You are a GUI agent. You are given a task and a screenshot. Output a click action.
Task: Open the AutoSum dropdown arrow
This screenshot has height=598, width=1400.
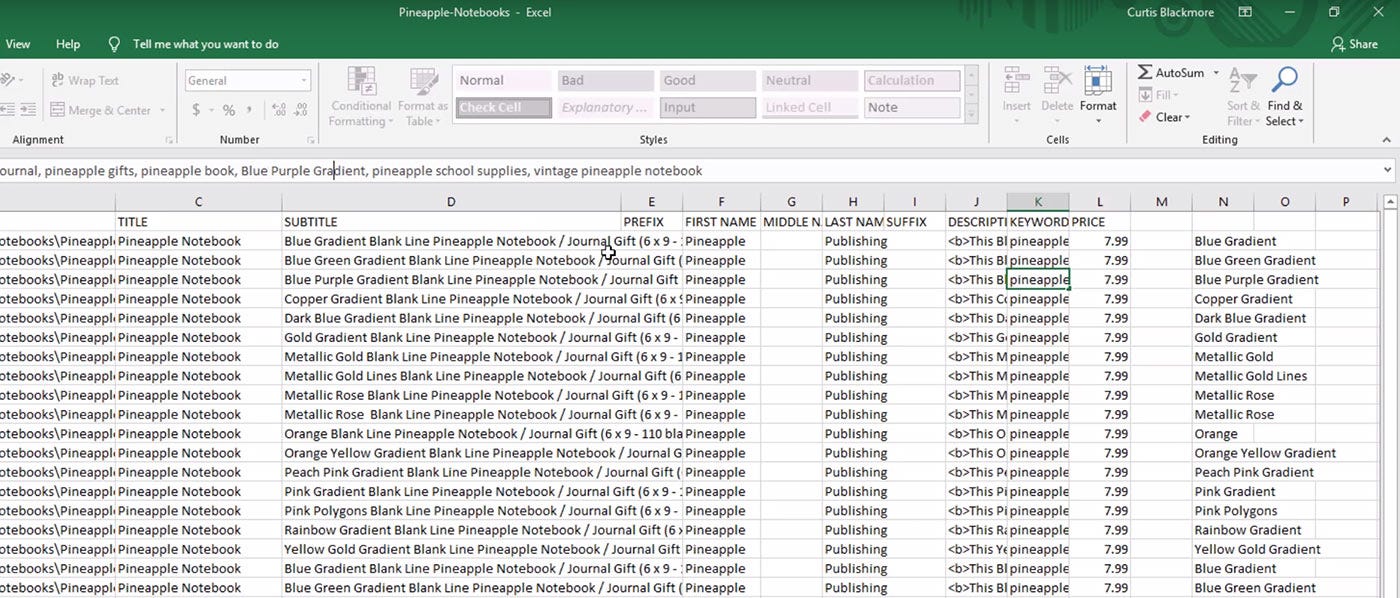pos(1216,73)
